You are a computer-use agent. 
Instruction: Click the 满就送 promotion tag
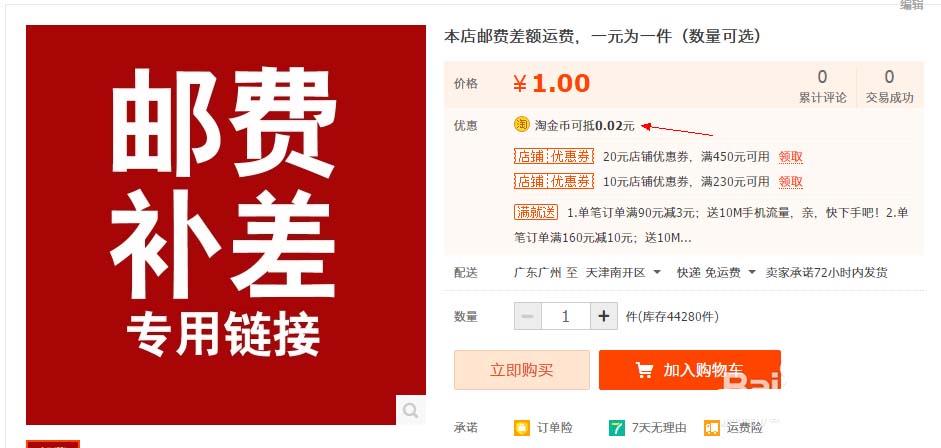tap(536, 212)
